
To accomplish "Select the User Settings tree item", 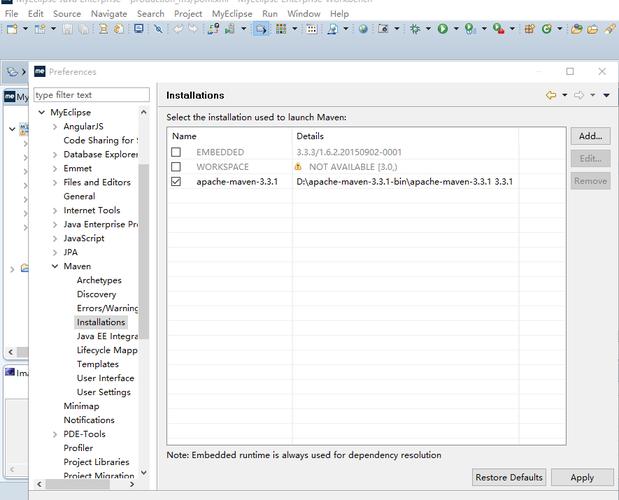I will pos(103,392).
